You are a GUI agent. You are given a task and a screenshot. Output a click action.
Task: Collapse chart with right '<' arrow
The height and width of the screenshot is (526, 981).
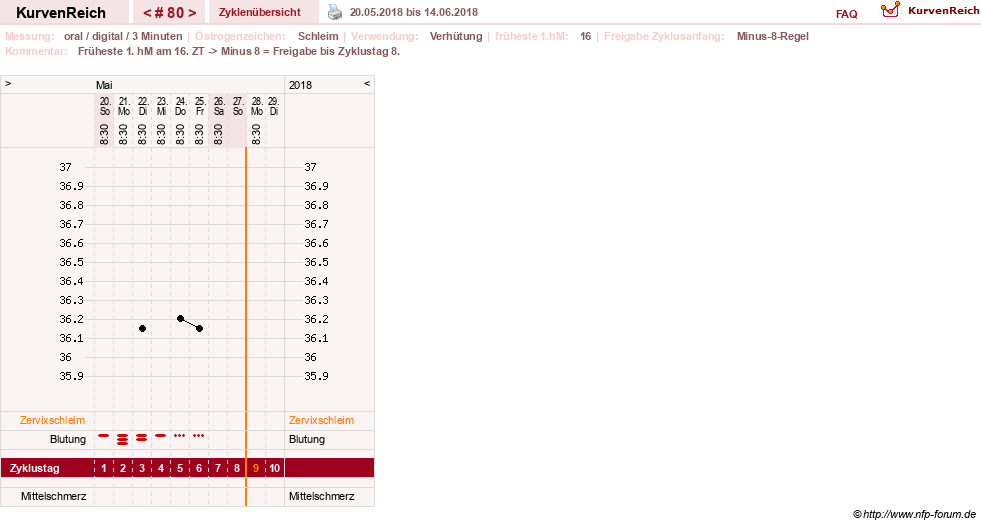click(x=367, y=83)
